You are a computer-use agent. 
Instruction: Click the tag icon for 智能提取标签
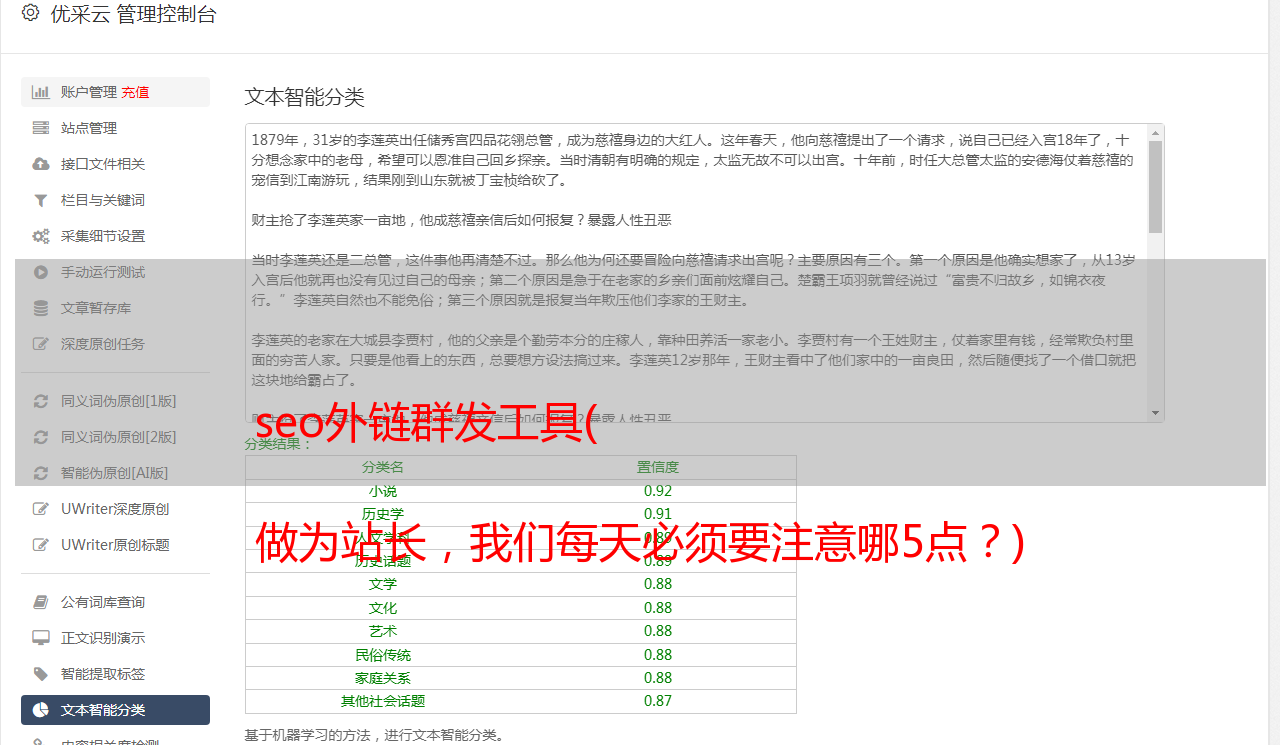click(x=41, y=674)
